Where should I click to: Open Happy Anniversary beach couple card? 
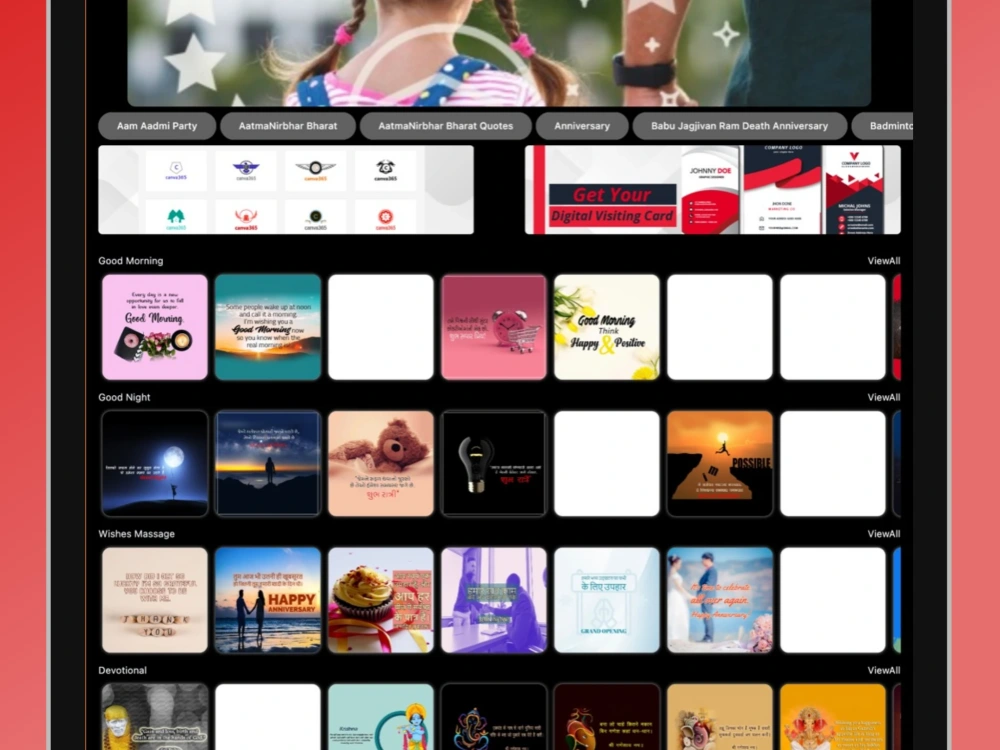268,600
